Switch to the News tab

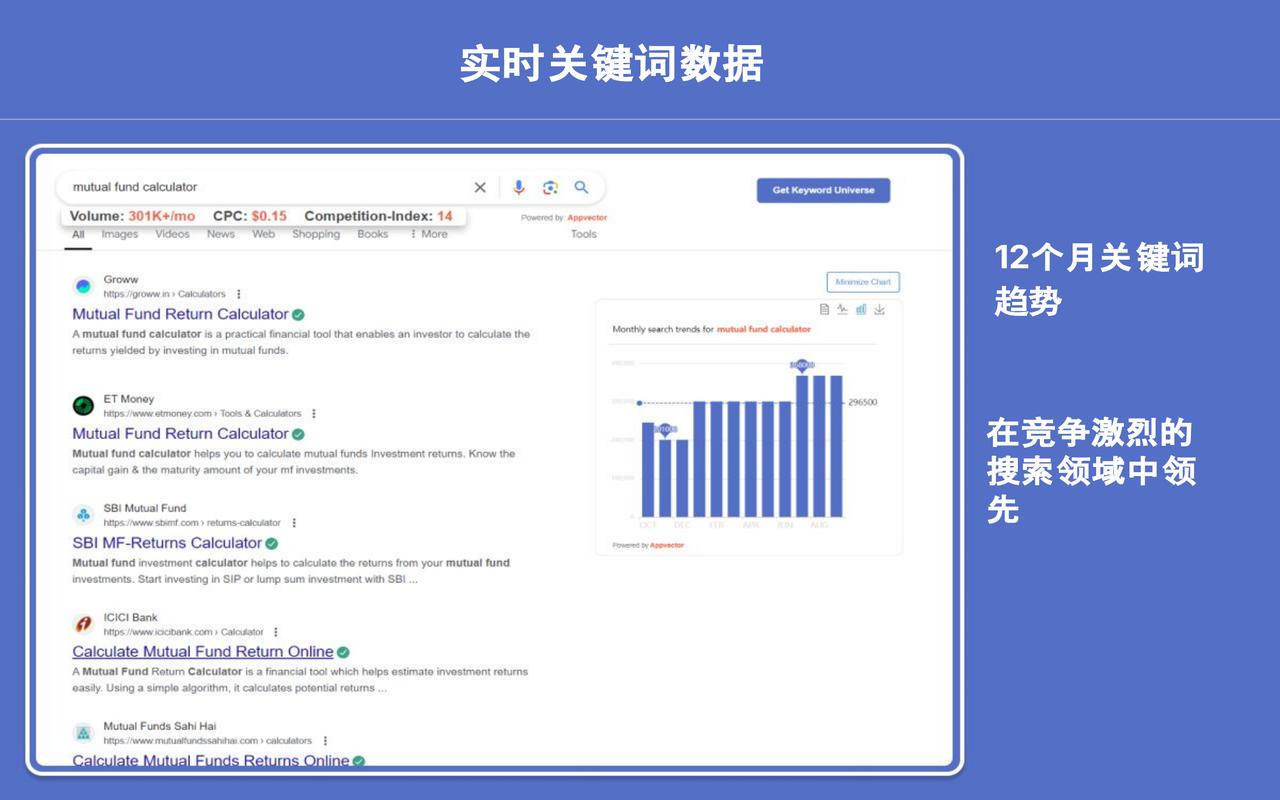(221, 234)
